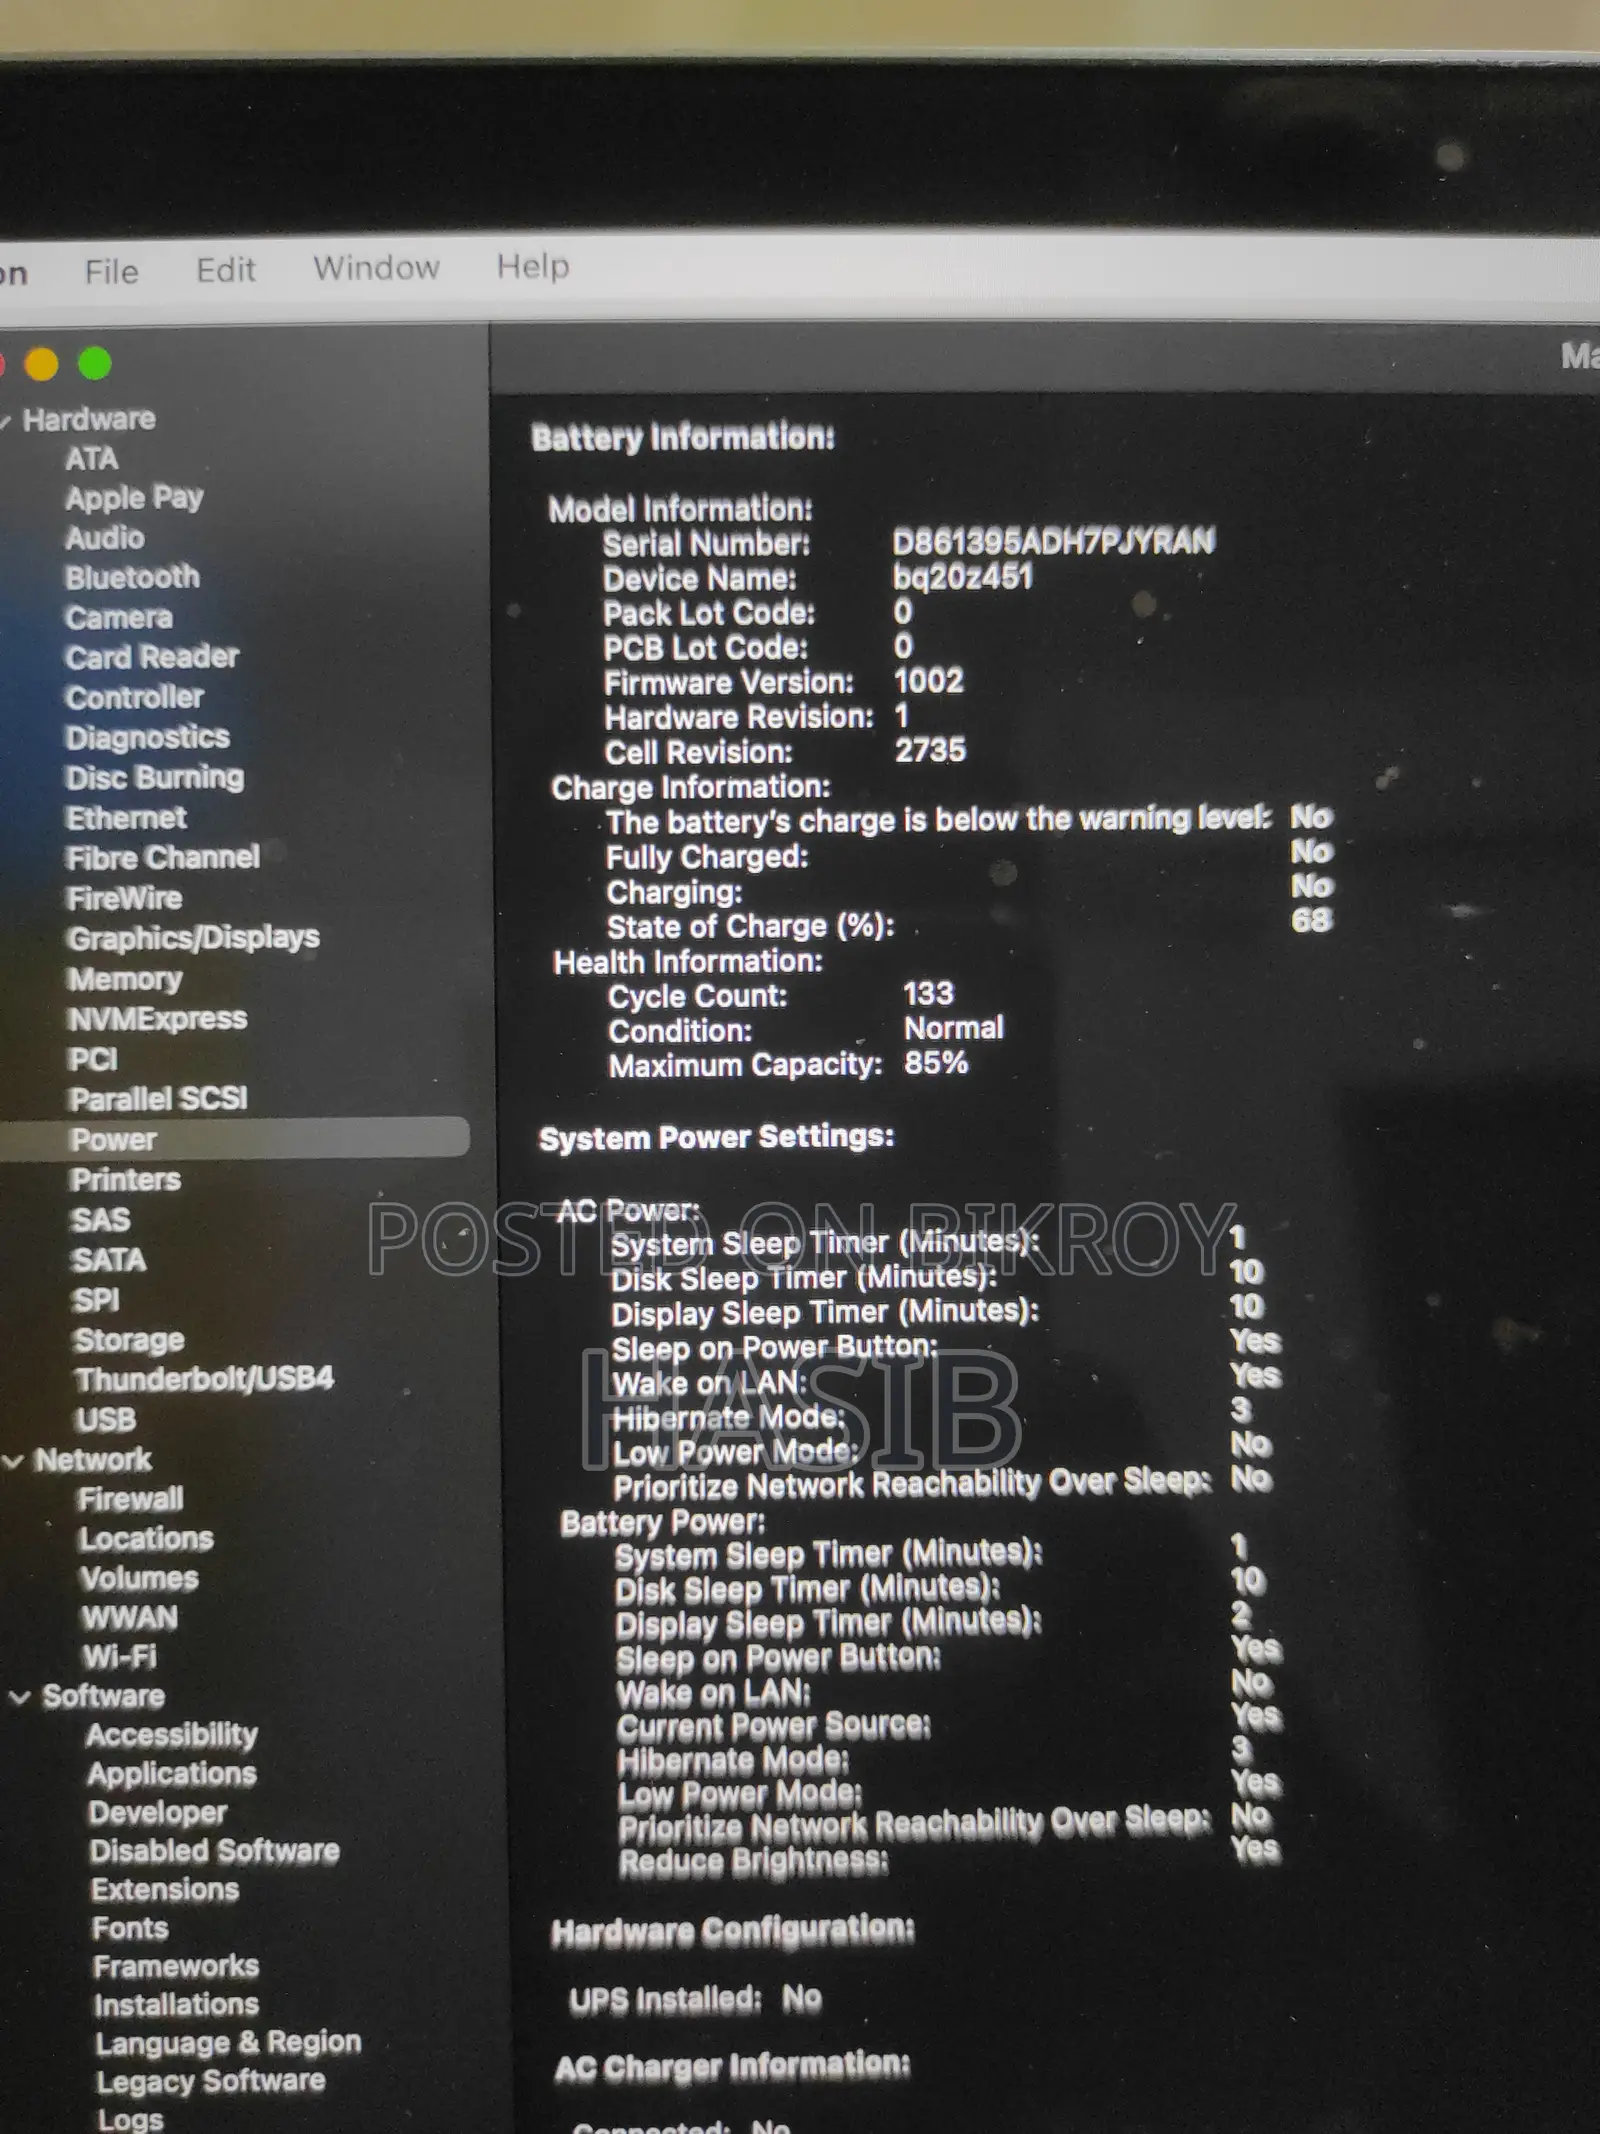Click the Firmware Version value 1002
This screenshot has height=2134, width=1600.
(929, 681)
